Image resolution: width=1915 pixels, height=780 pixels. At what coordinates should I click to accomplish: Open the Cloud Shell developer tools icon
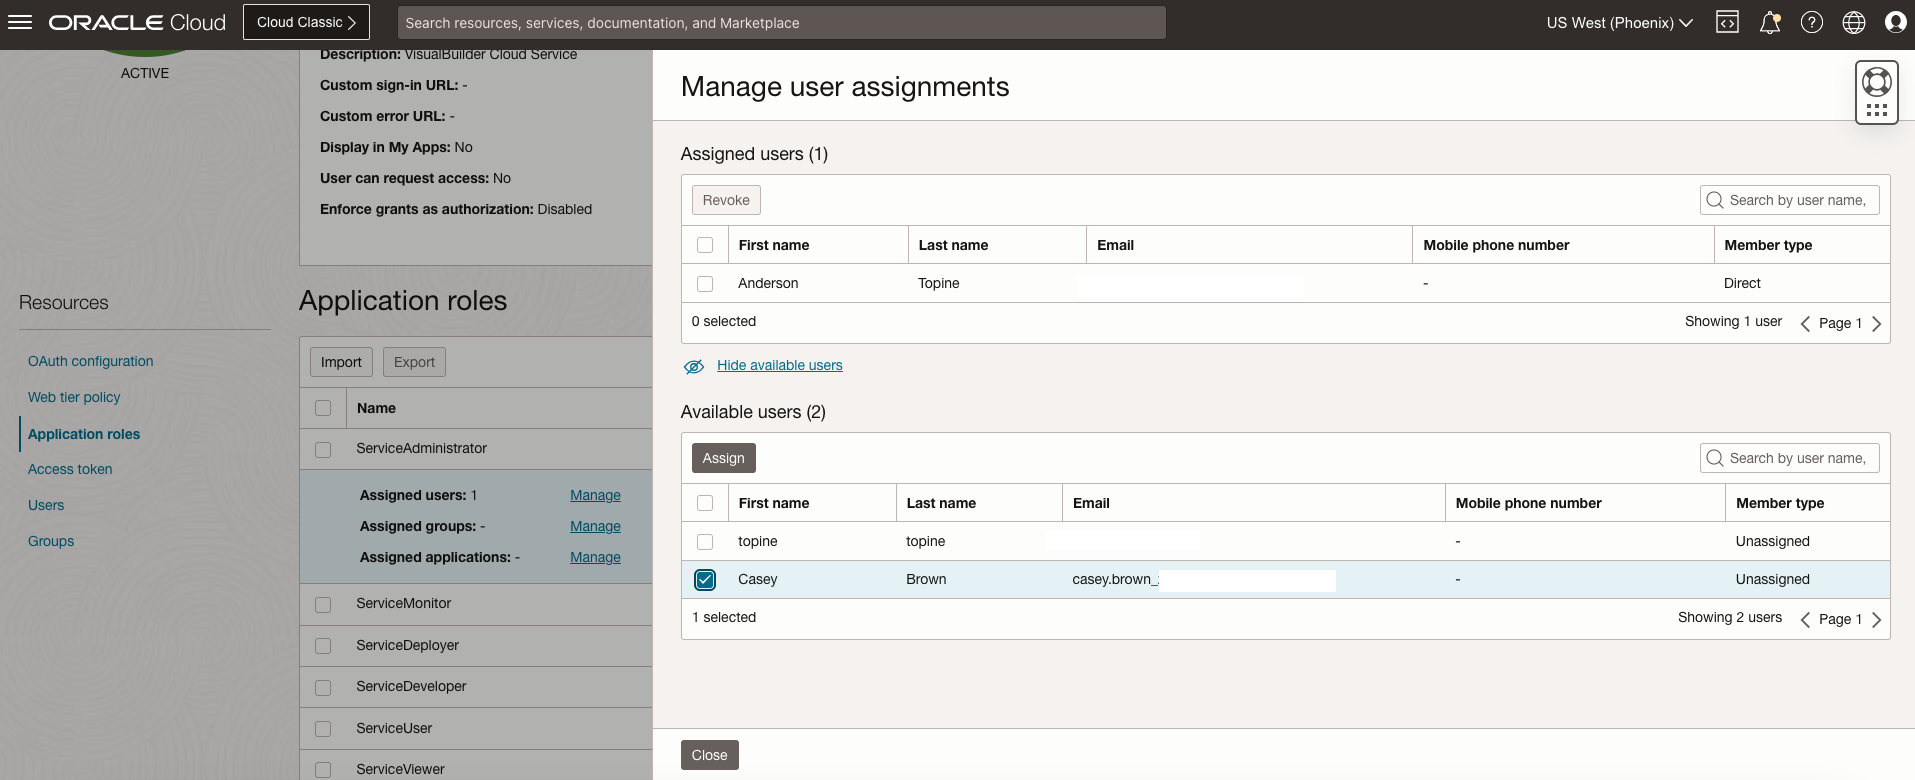pos(1727,22)
